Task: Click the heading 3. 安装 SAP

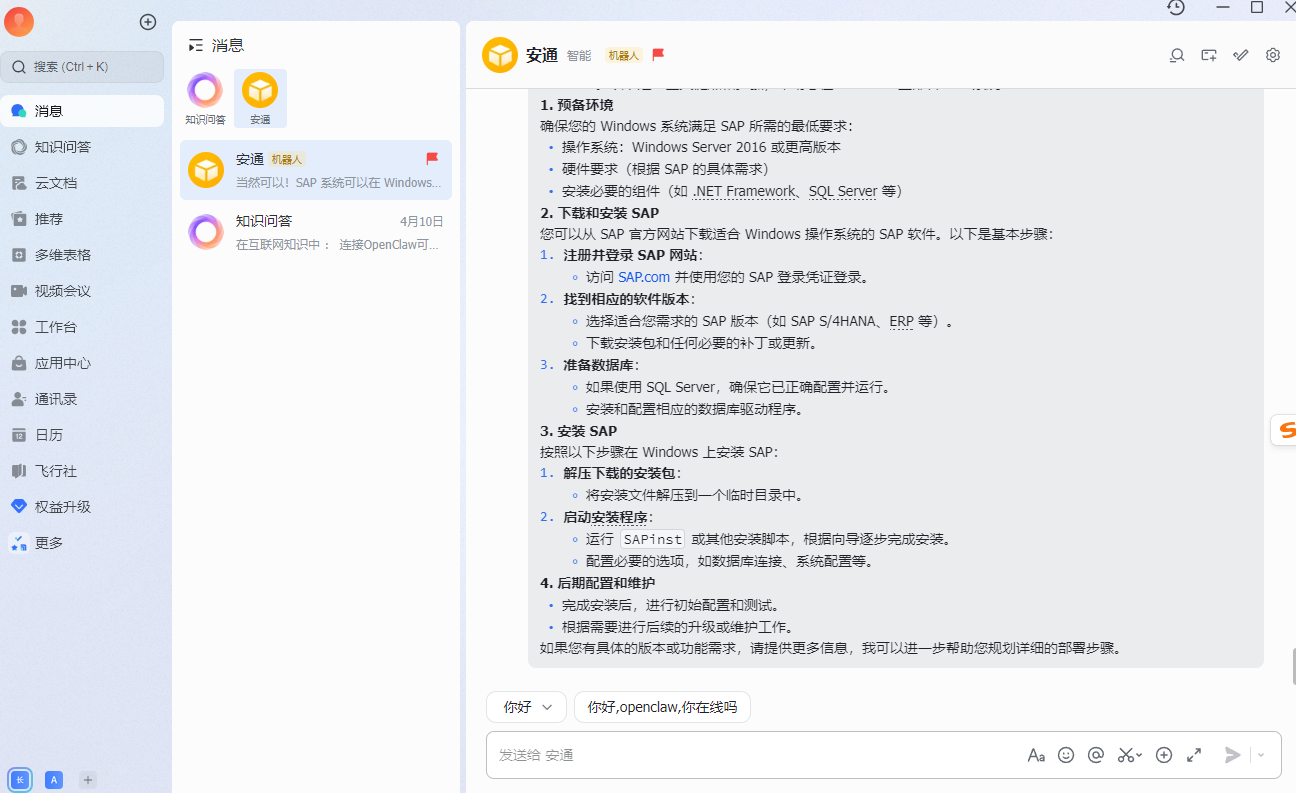Action: (x=579, y=431)
